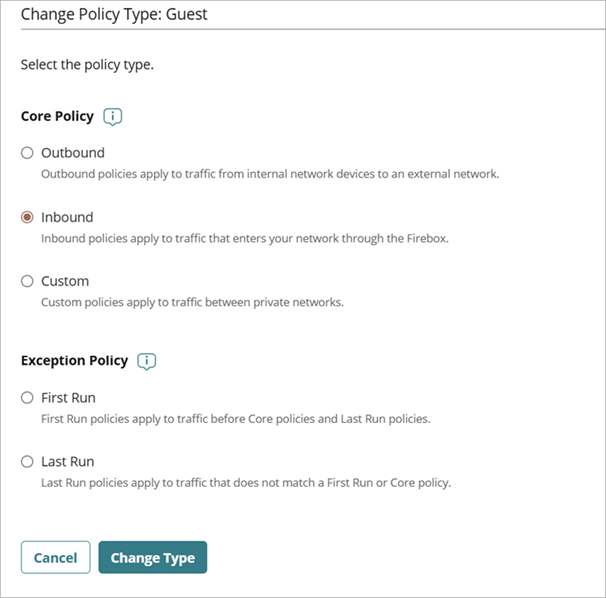The width and height of the screenshot is (606, 598).
Task: Click the Last Run policies description text
Action: [245, 483]
